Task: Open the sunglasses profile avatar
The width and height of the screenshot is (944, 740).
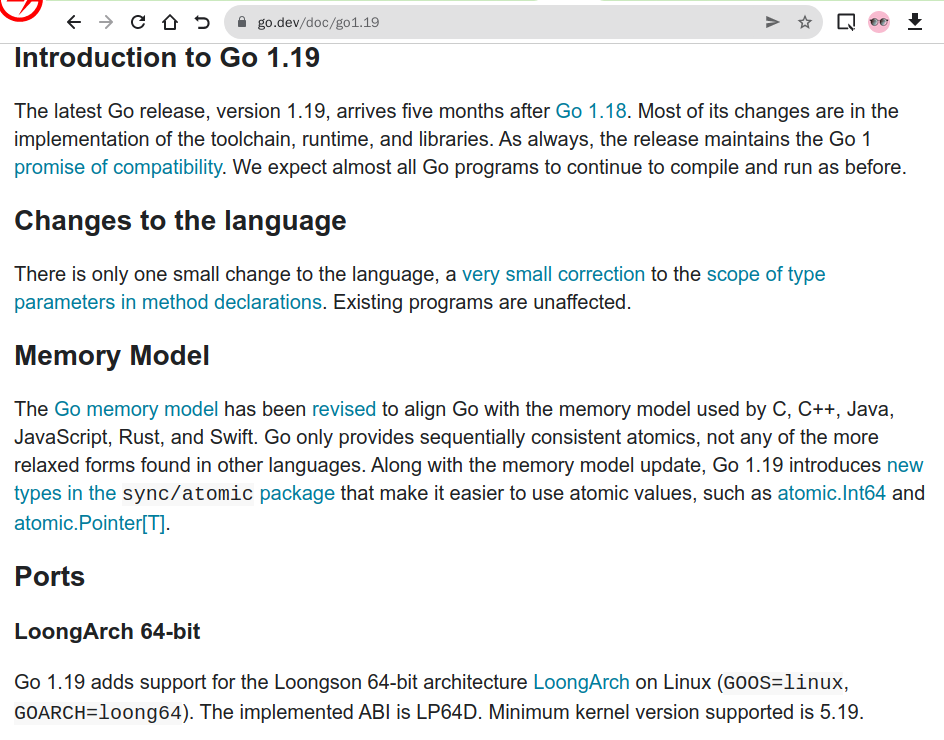Action: pos(879,22)
